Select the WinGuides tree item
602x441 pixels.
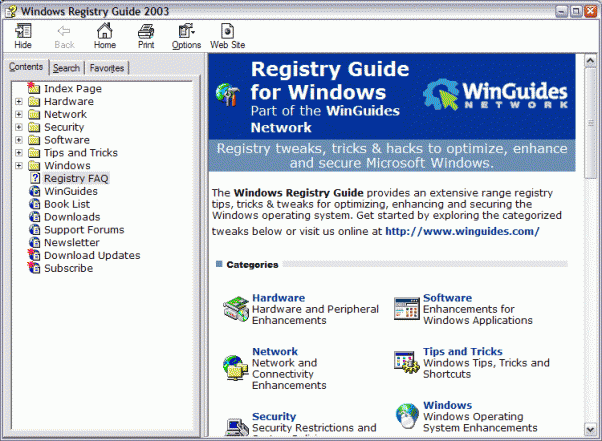tap(71, 191)
